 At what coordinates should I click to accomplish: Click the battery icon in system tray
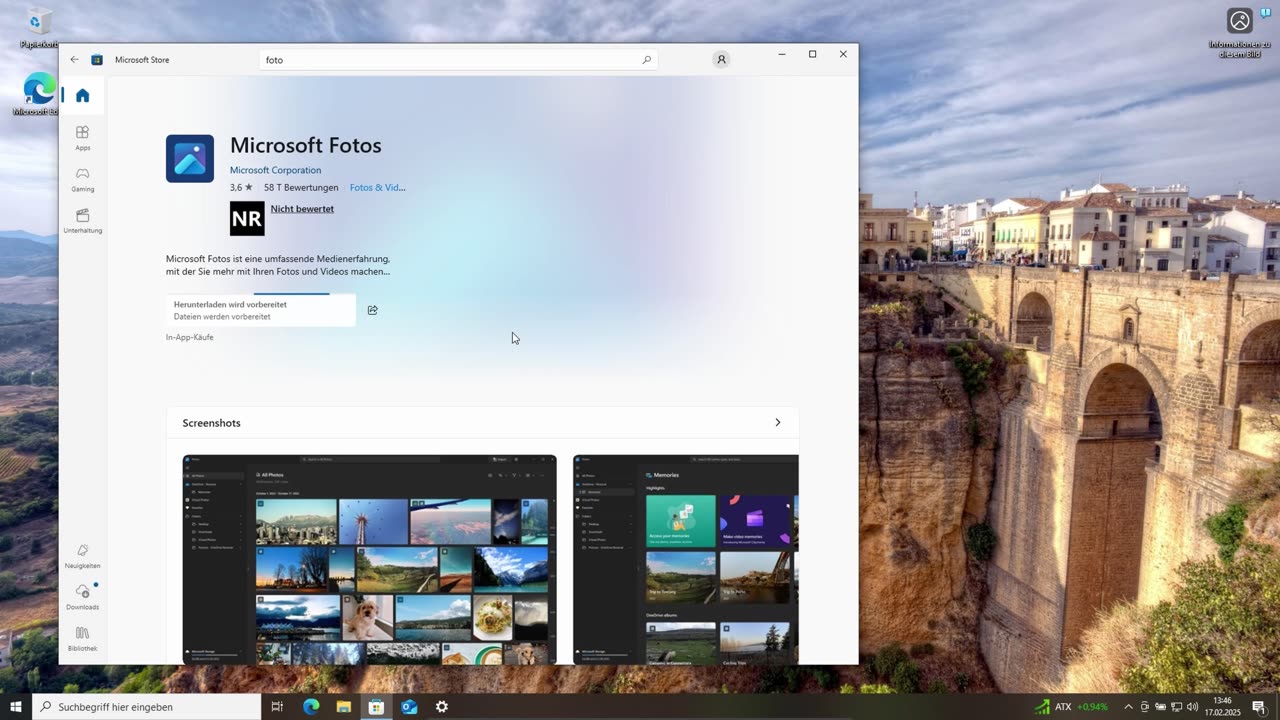(1160, 707)
